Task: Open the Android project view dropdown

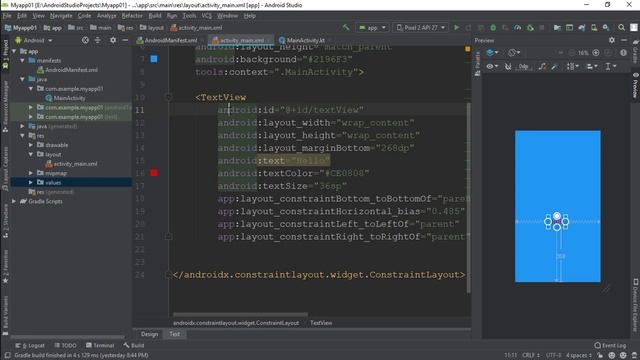Action: (x=34, y=40)
